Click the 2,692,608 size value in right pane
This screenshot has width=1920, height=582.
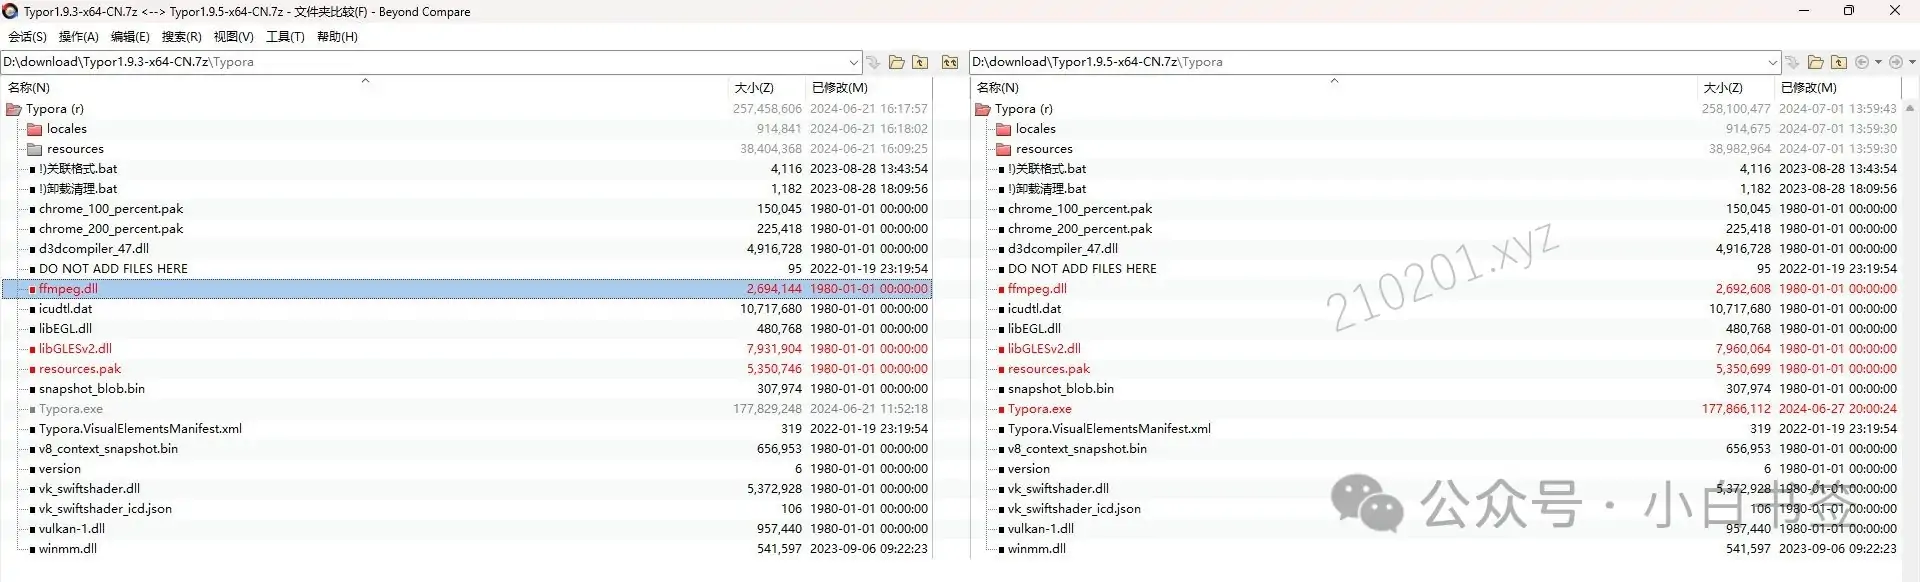[1743, 289]
